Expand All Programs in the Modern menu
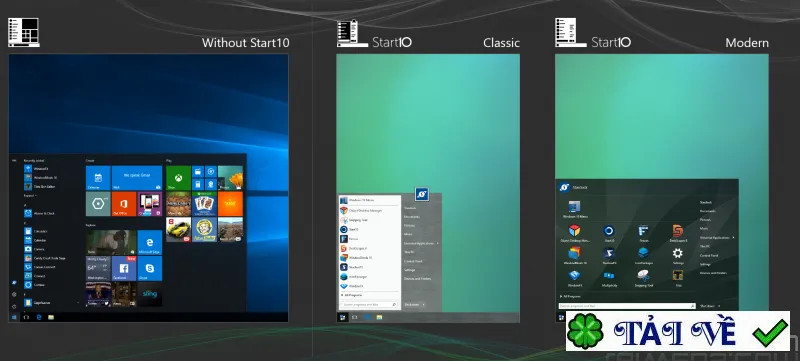Screen dimensions: 800x361 coord(570,296)
